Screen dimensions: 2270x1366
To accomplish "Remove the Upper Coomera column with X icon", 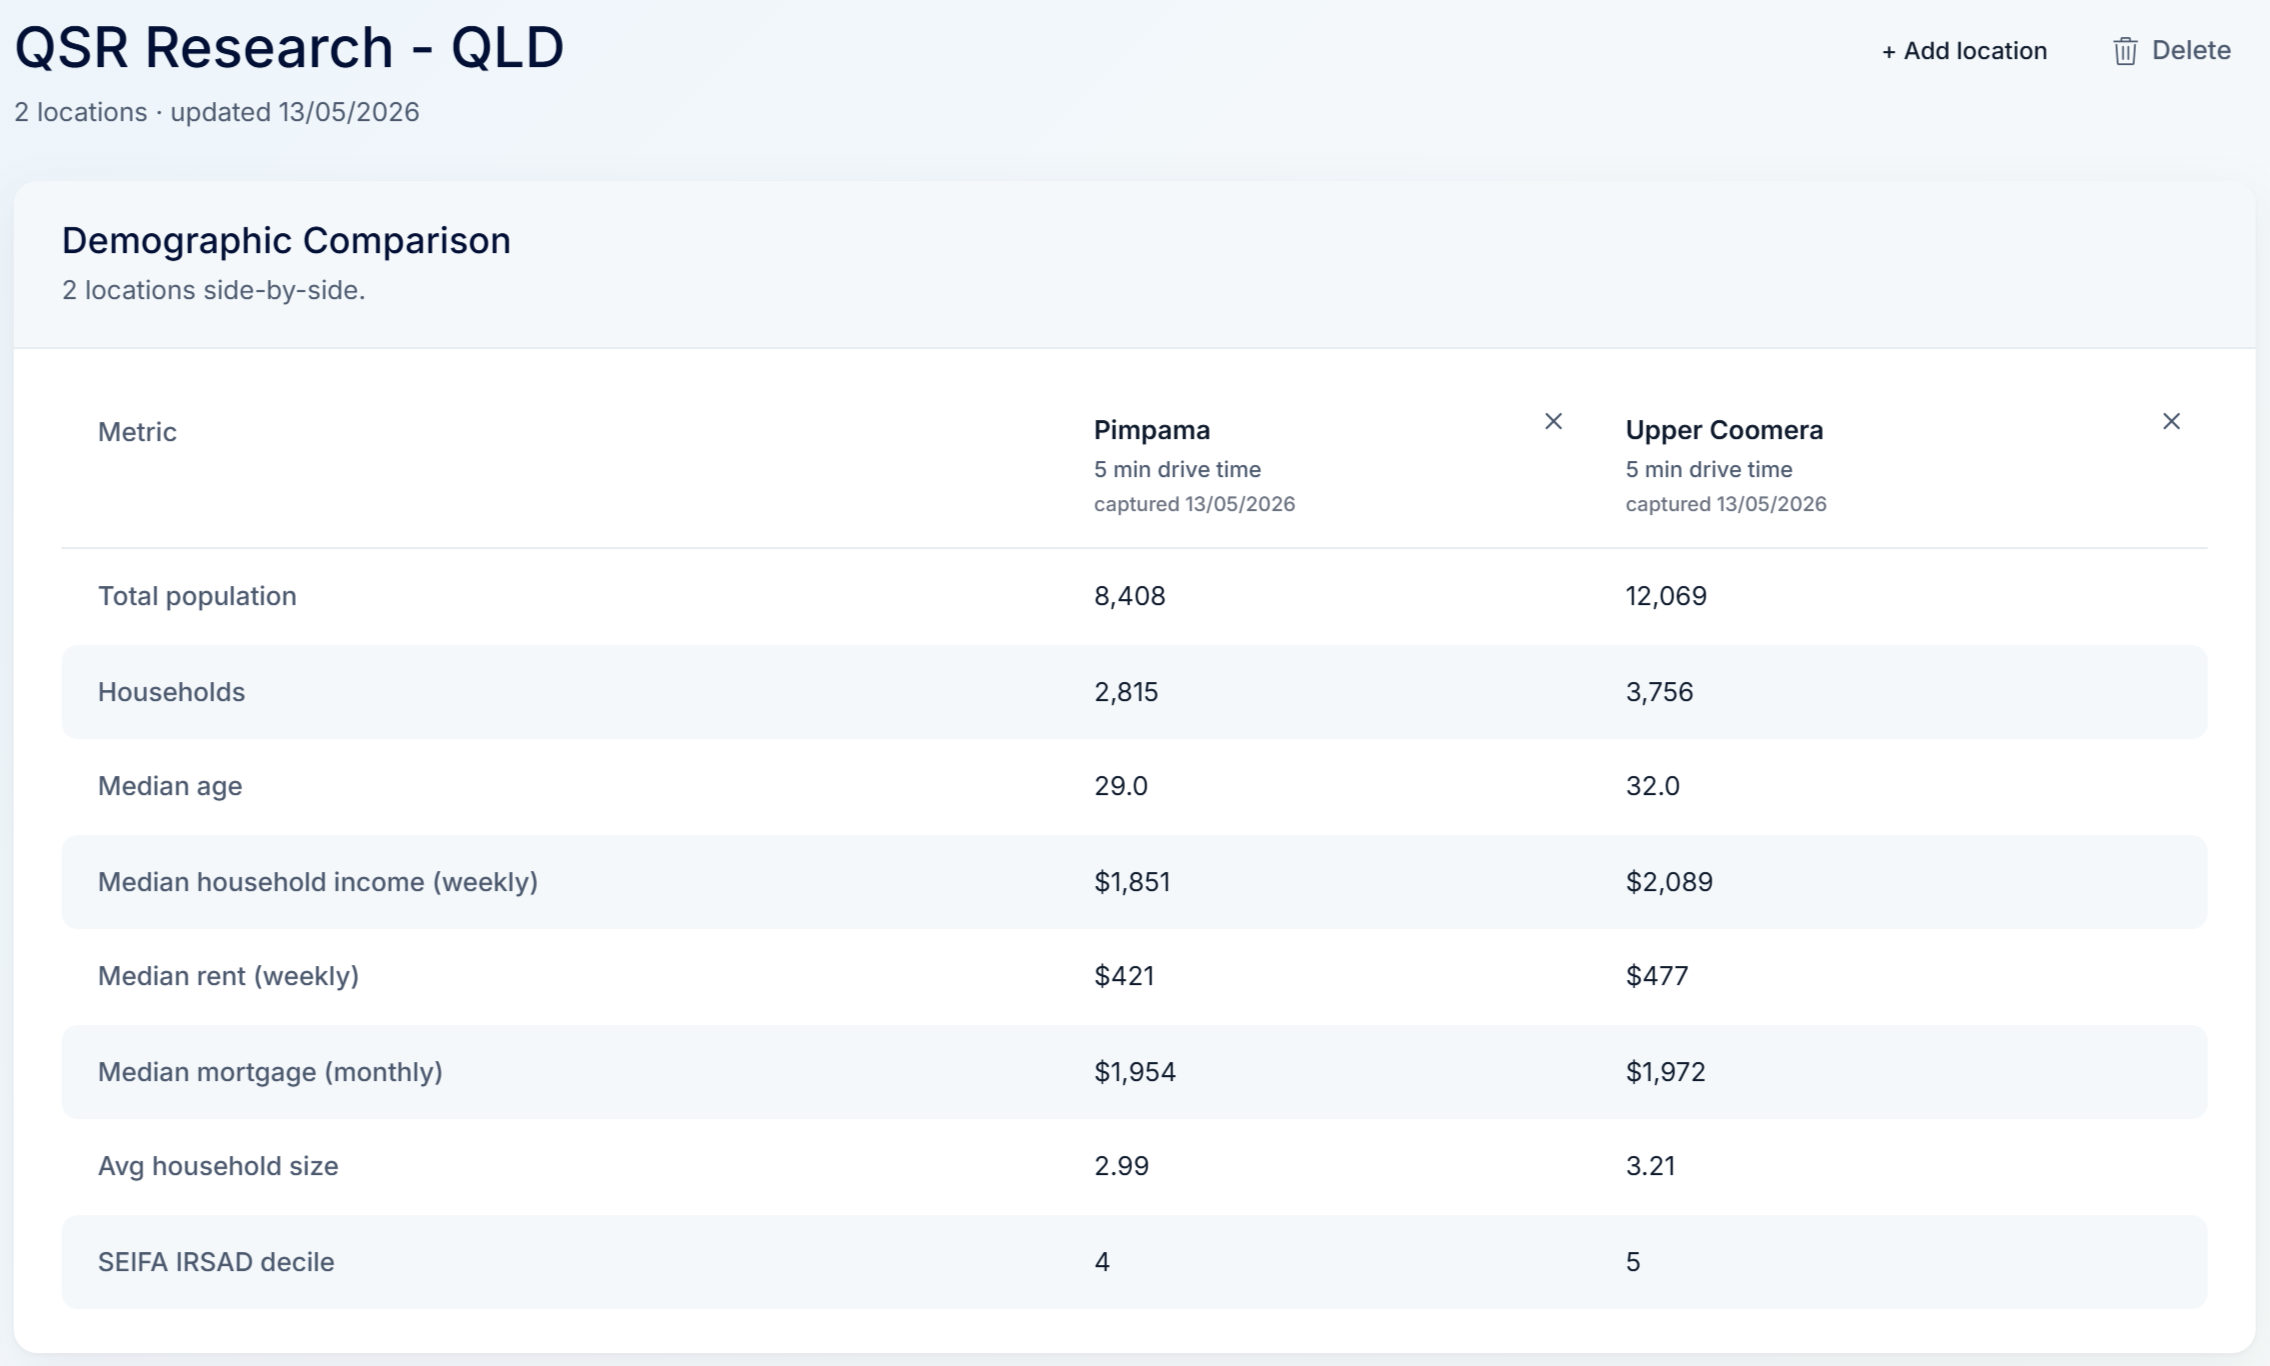I will tap(2171, 421).
